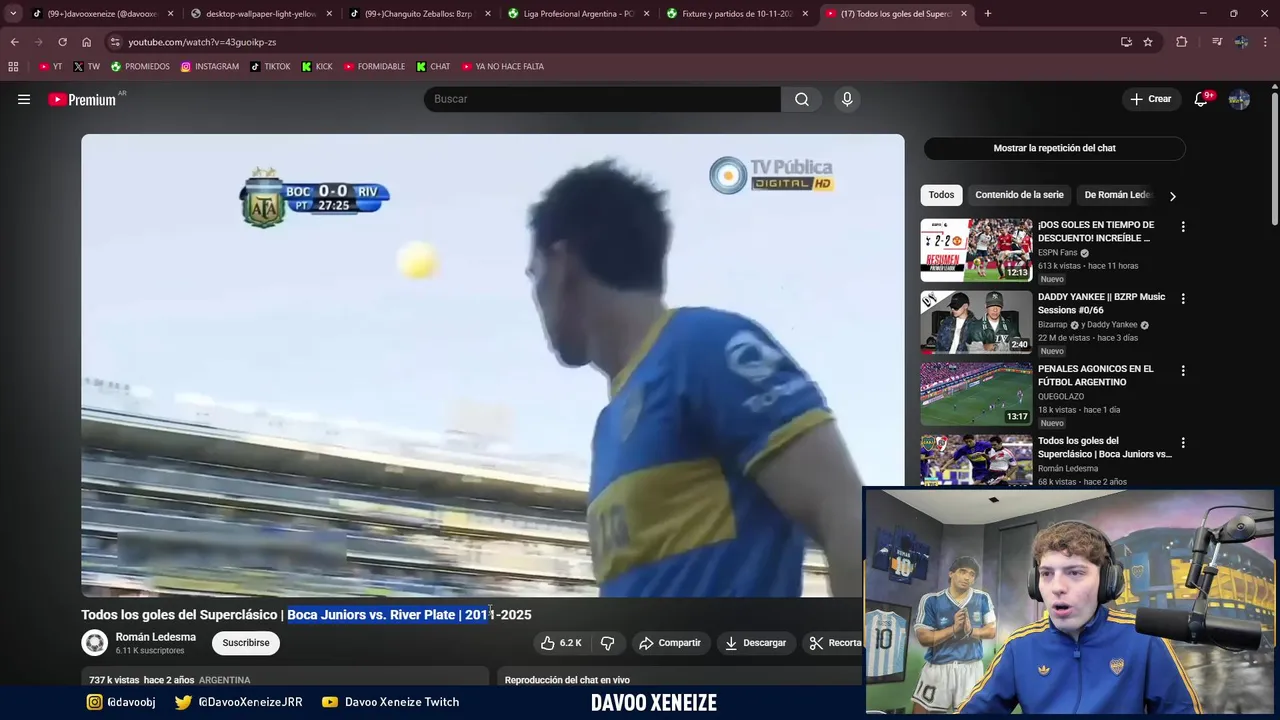The image size is (1280, 720).
Task: Open the YouTube notifications bell
Action: 1201,99
